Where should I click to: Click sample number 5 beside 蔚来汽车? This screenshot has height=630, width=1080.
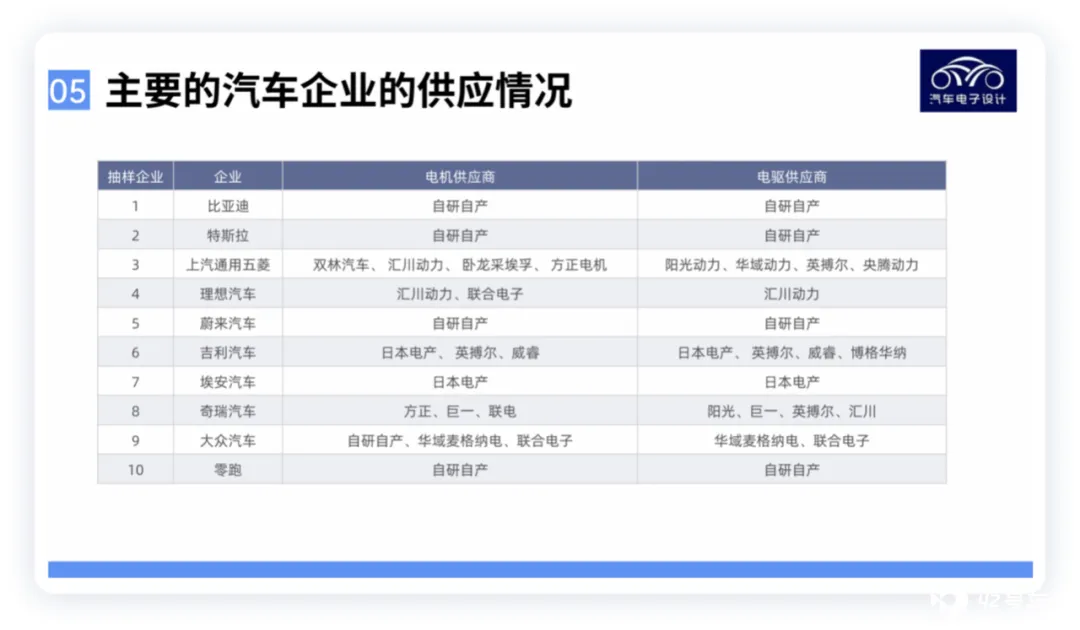pos(136,323)
